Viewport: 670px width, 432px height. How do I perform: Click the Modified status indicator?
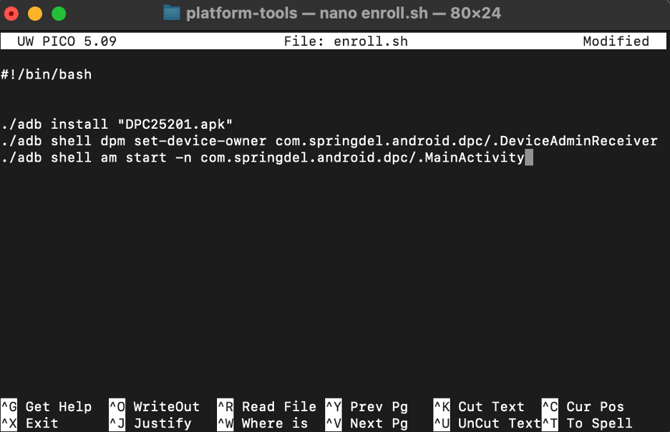point(616,41)
